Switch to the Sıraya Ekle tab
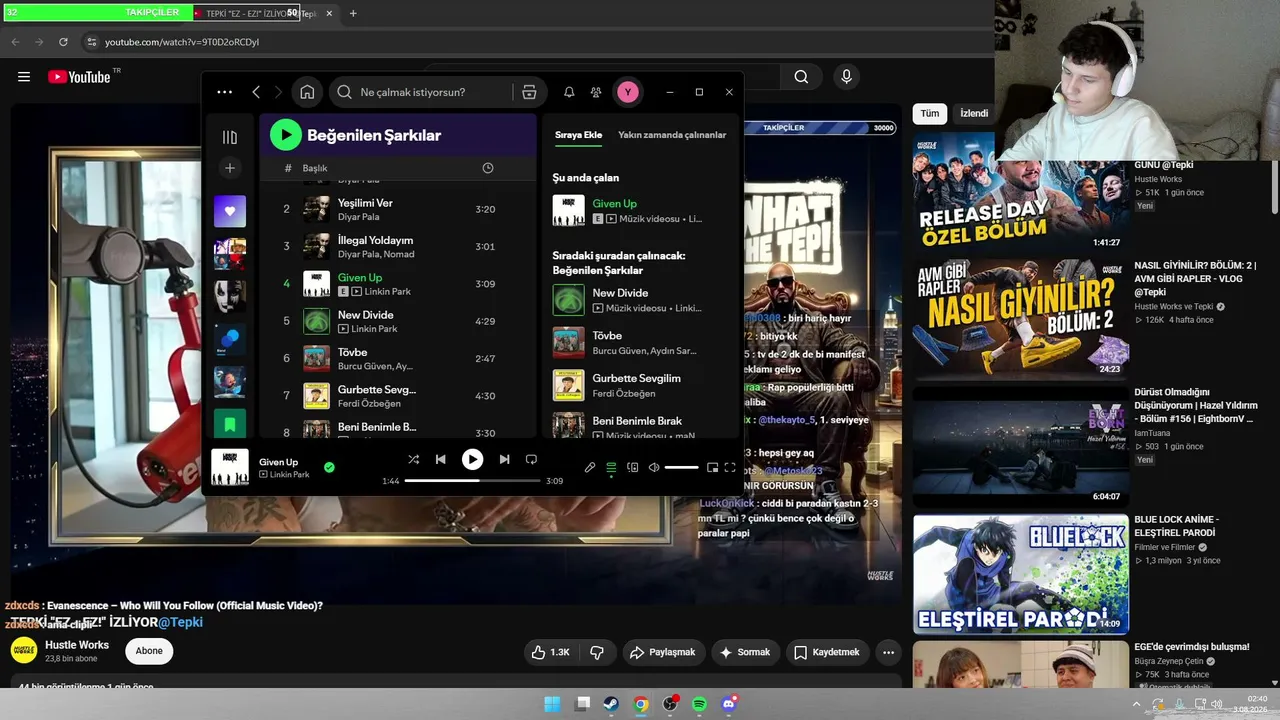Viewport: 1280px width, 720px height. pyautogui.click(x=579, y=135)
